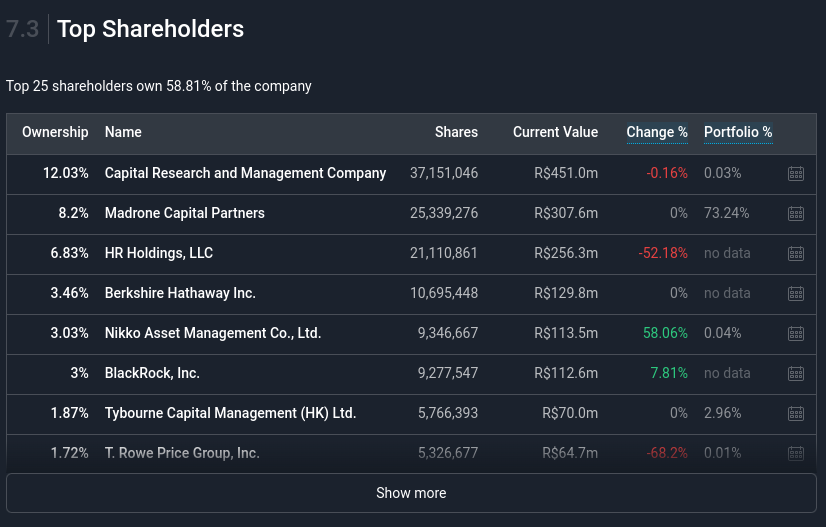Image resolution: width=826 pixels, height=527 pixels.
Task: Click the R$70.0m current value
Action: point(570,413)
